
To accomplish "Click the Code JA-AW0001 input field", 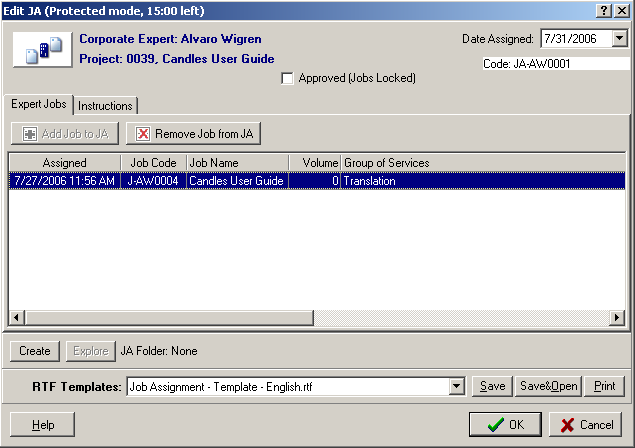I will tap(555, 64).
